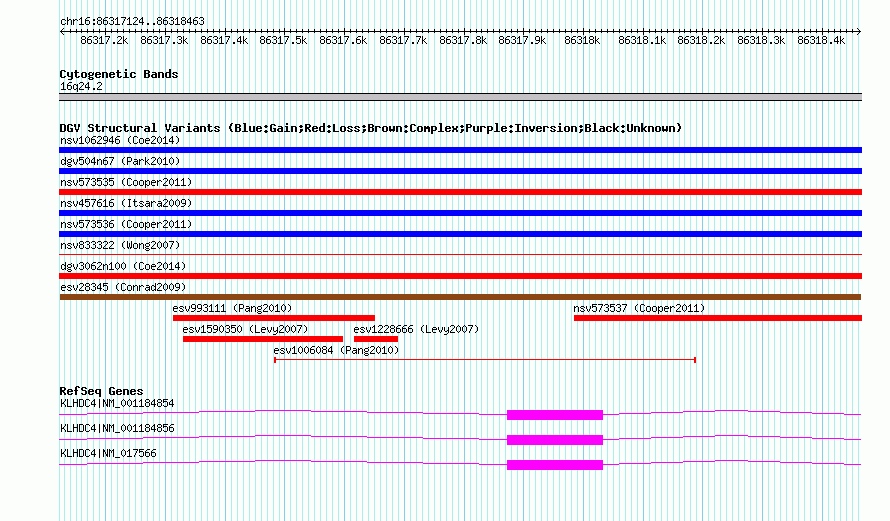The width and height of the screenshot is (890, 521).
Task: Click the KLHDC4|NM_017566 transcript label
Action: pos(108,453)
